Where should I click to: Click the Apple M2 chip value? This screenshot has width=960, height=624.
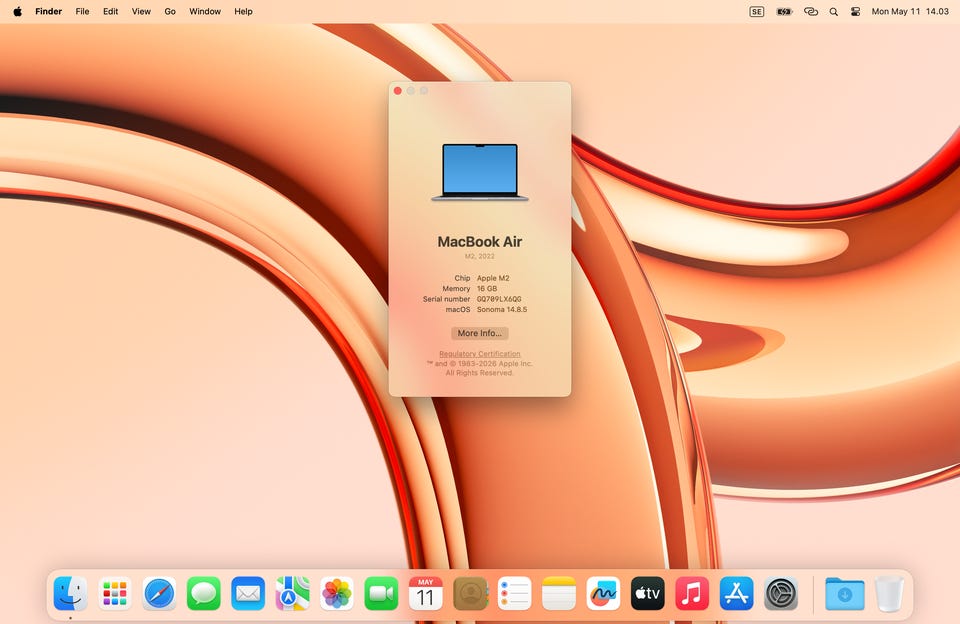pos(493,278)
